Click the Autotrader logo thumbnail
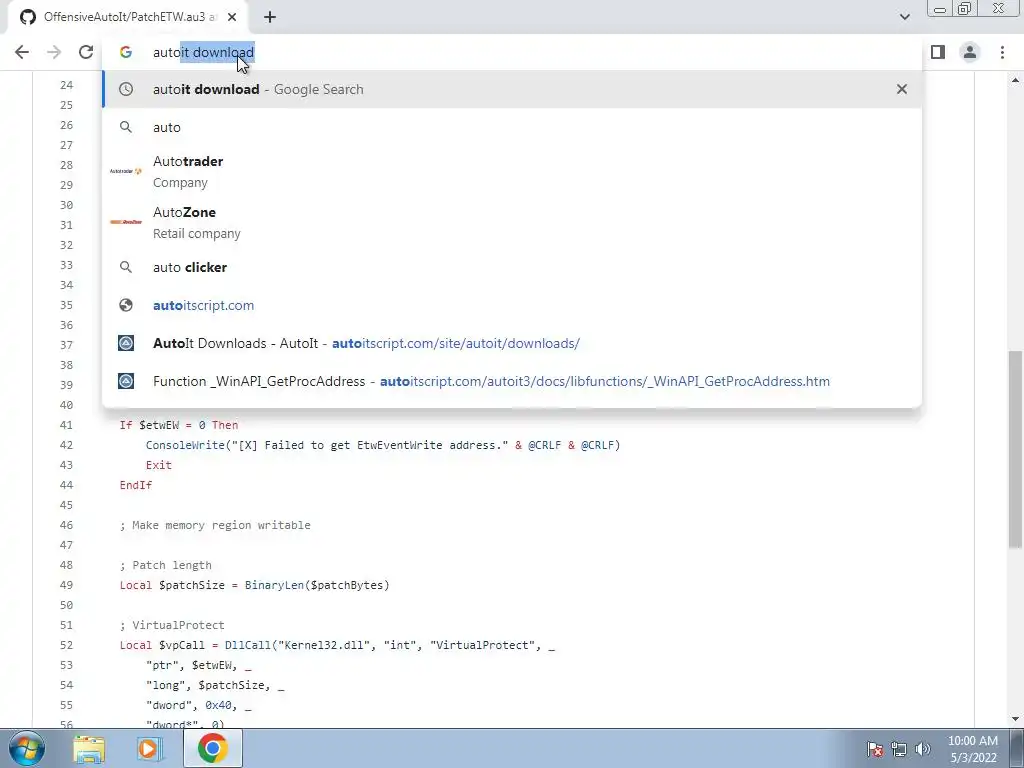1024x768 pixels. pyautogui.click(x=125, y=171)
